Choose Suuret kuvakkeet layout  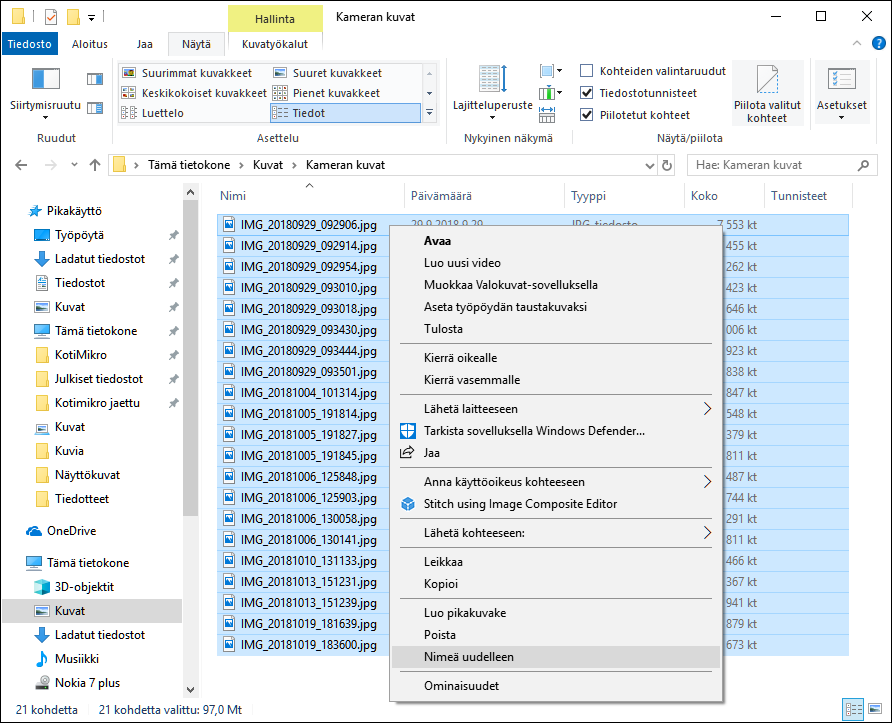(x=336, y=73)
